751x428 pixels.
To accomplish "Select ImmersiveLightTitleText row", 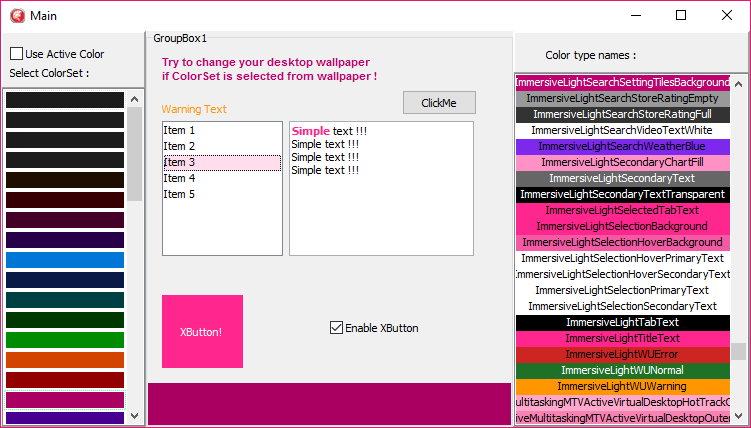I will point(623,338).
